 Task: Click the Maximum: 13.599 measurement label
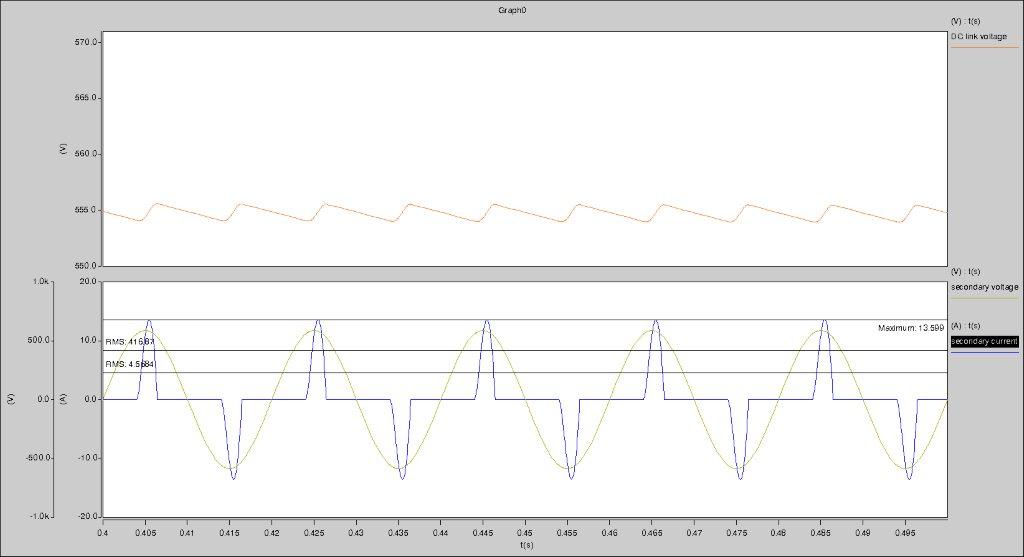[x=911, y=328]
